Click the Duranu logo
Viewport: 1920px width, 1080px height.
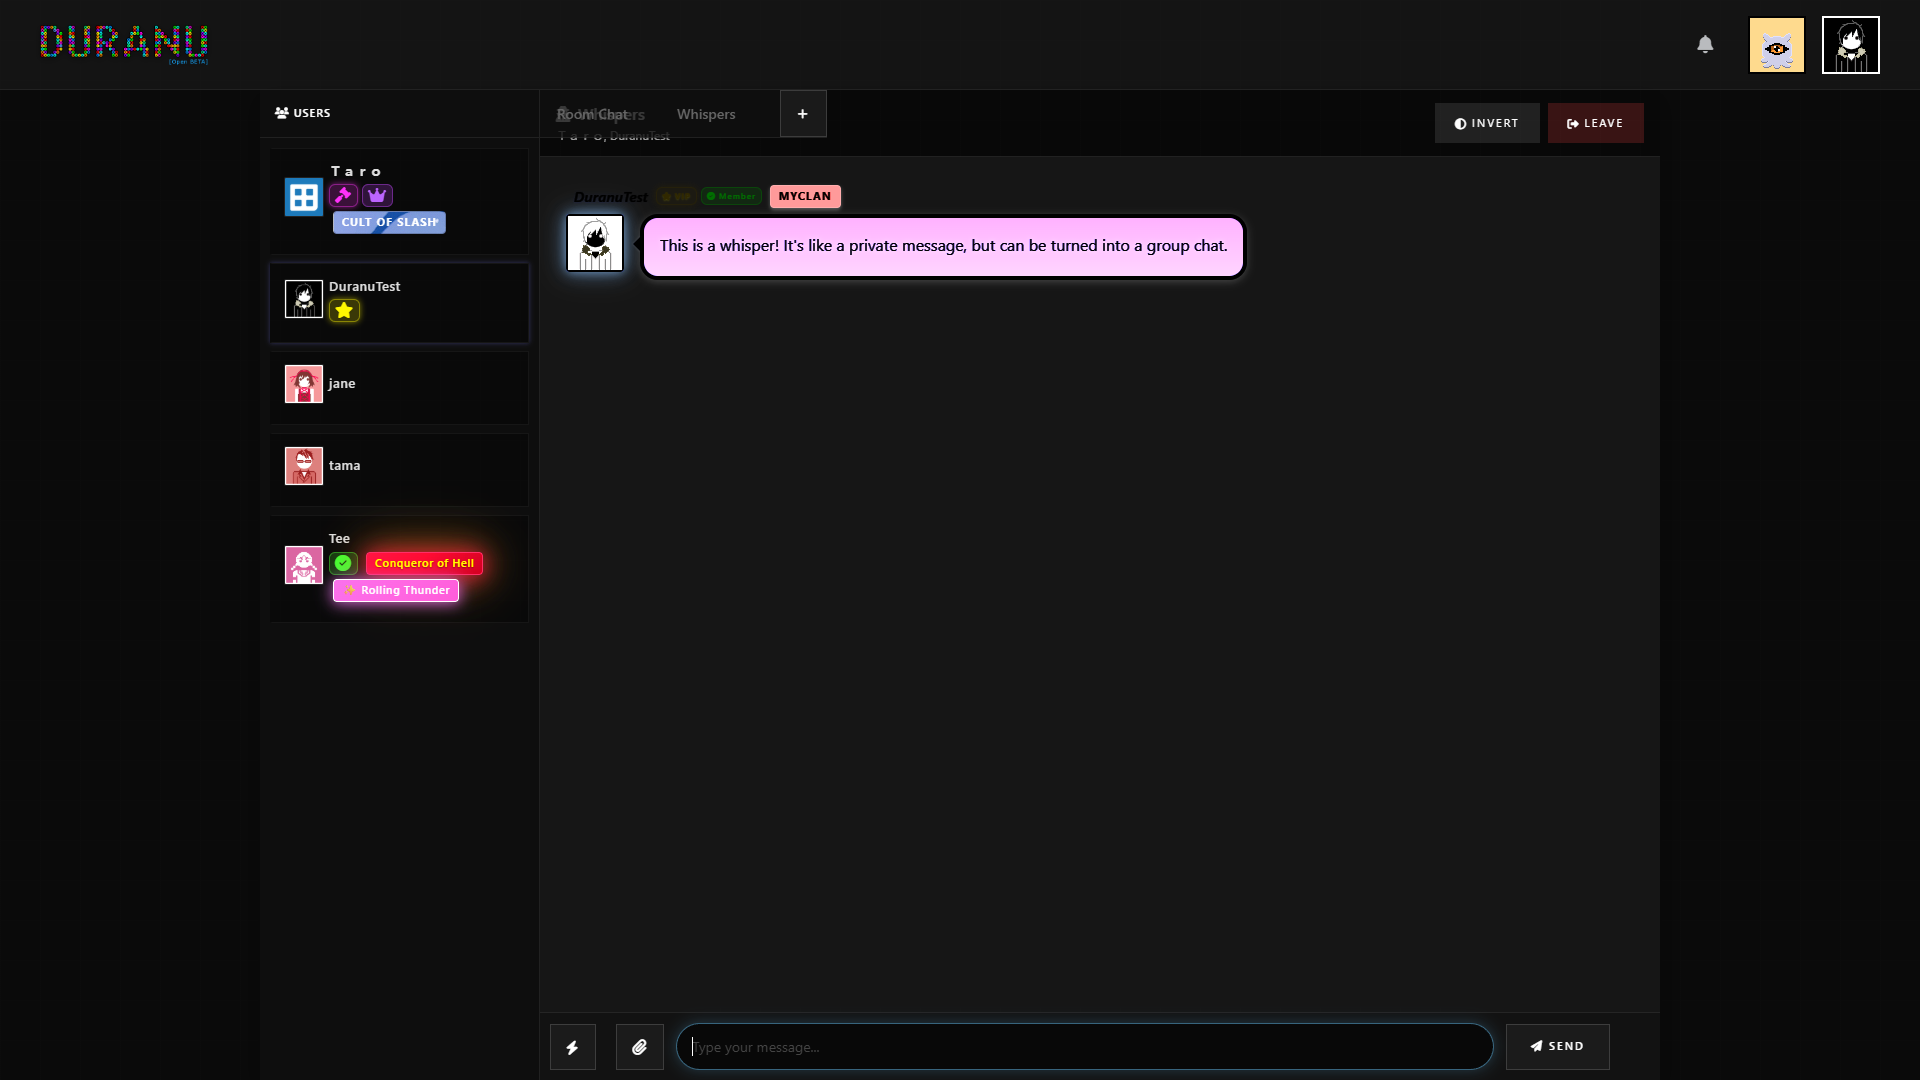tap(124, 43)
